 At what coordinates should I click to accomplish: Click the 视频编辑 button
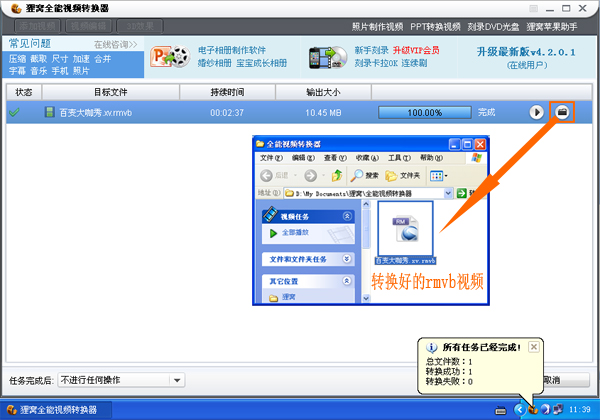[x=89, y=26]
